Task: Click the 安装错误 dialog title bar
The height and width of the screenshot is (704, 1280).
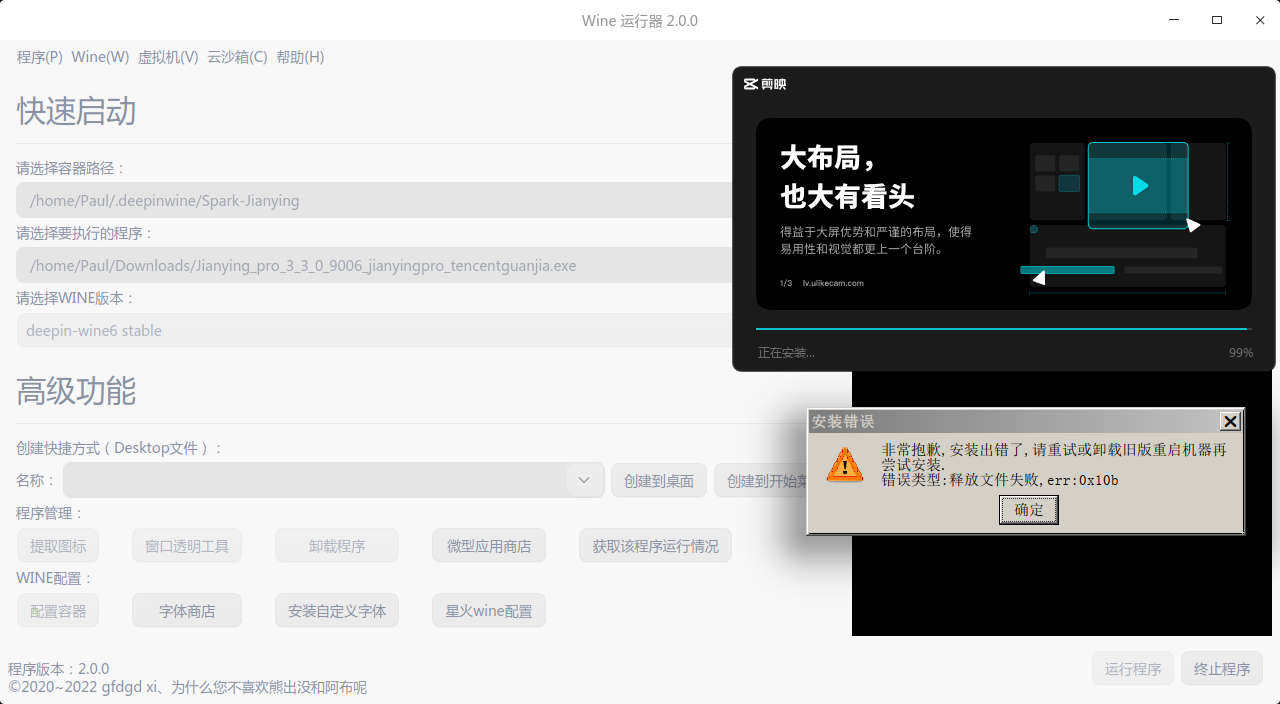Action: (1014, 421)
